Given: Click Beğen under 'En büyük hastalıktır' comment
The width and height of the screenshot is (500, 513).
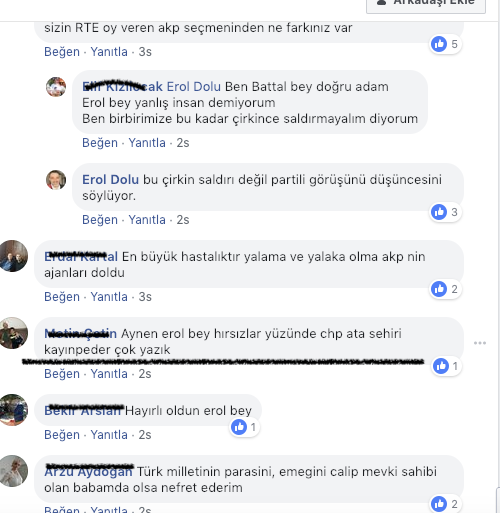Looking at the screenshot, I should (62, 297).
